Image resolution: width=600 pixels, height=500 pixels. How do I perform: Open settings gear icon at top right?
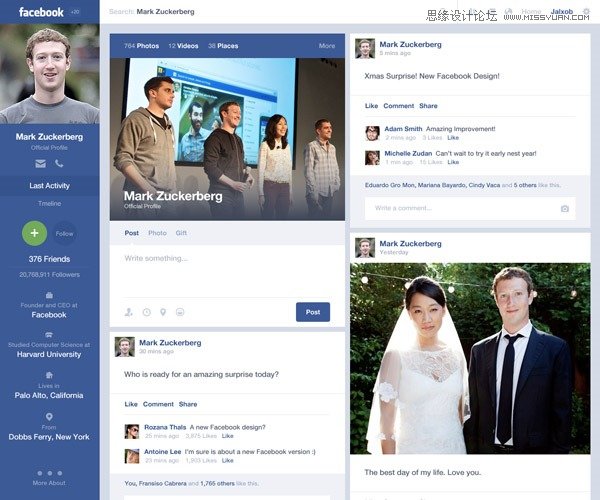pos(586,11)
